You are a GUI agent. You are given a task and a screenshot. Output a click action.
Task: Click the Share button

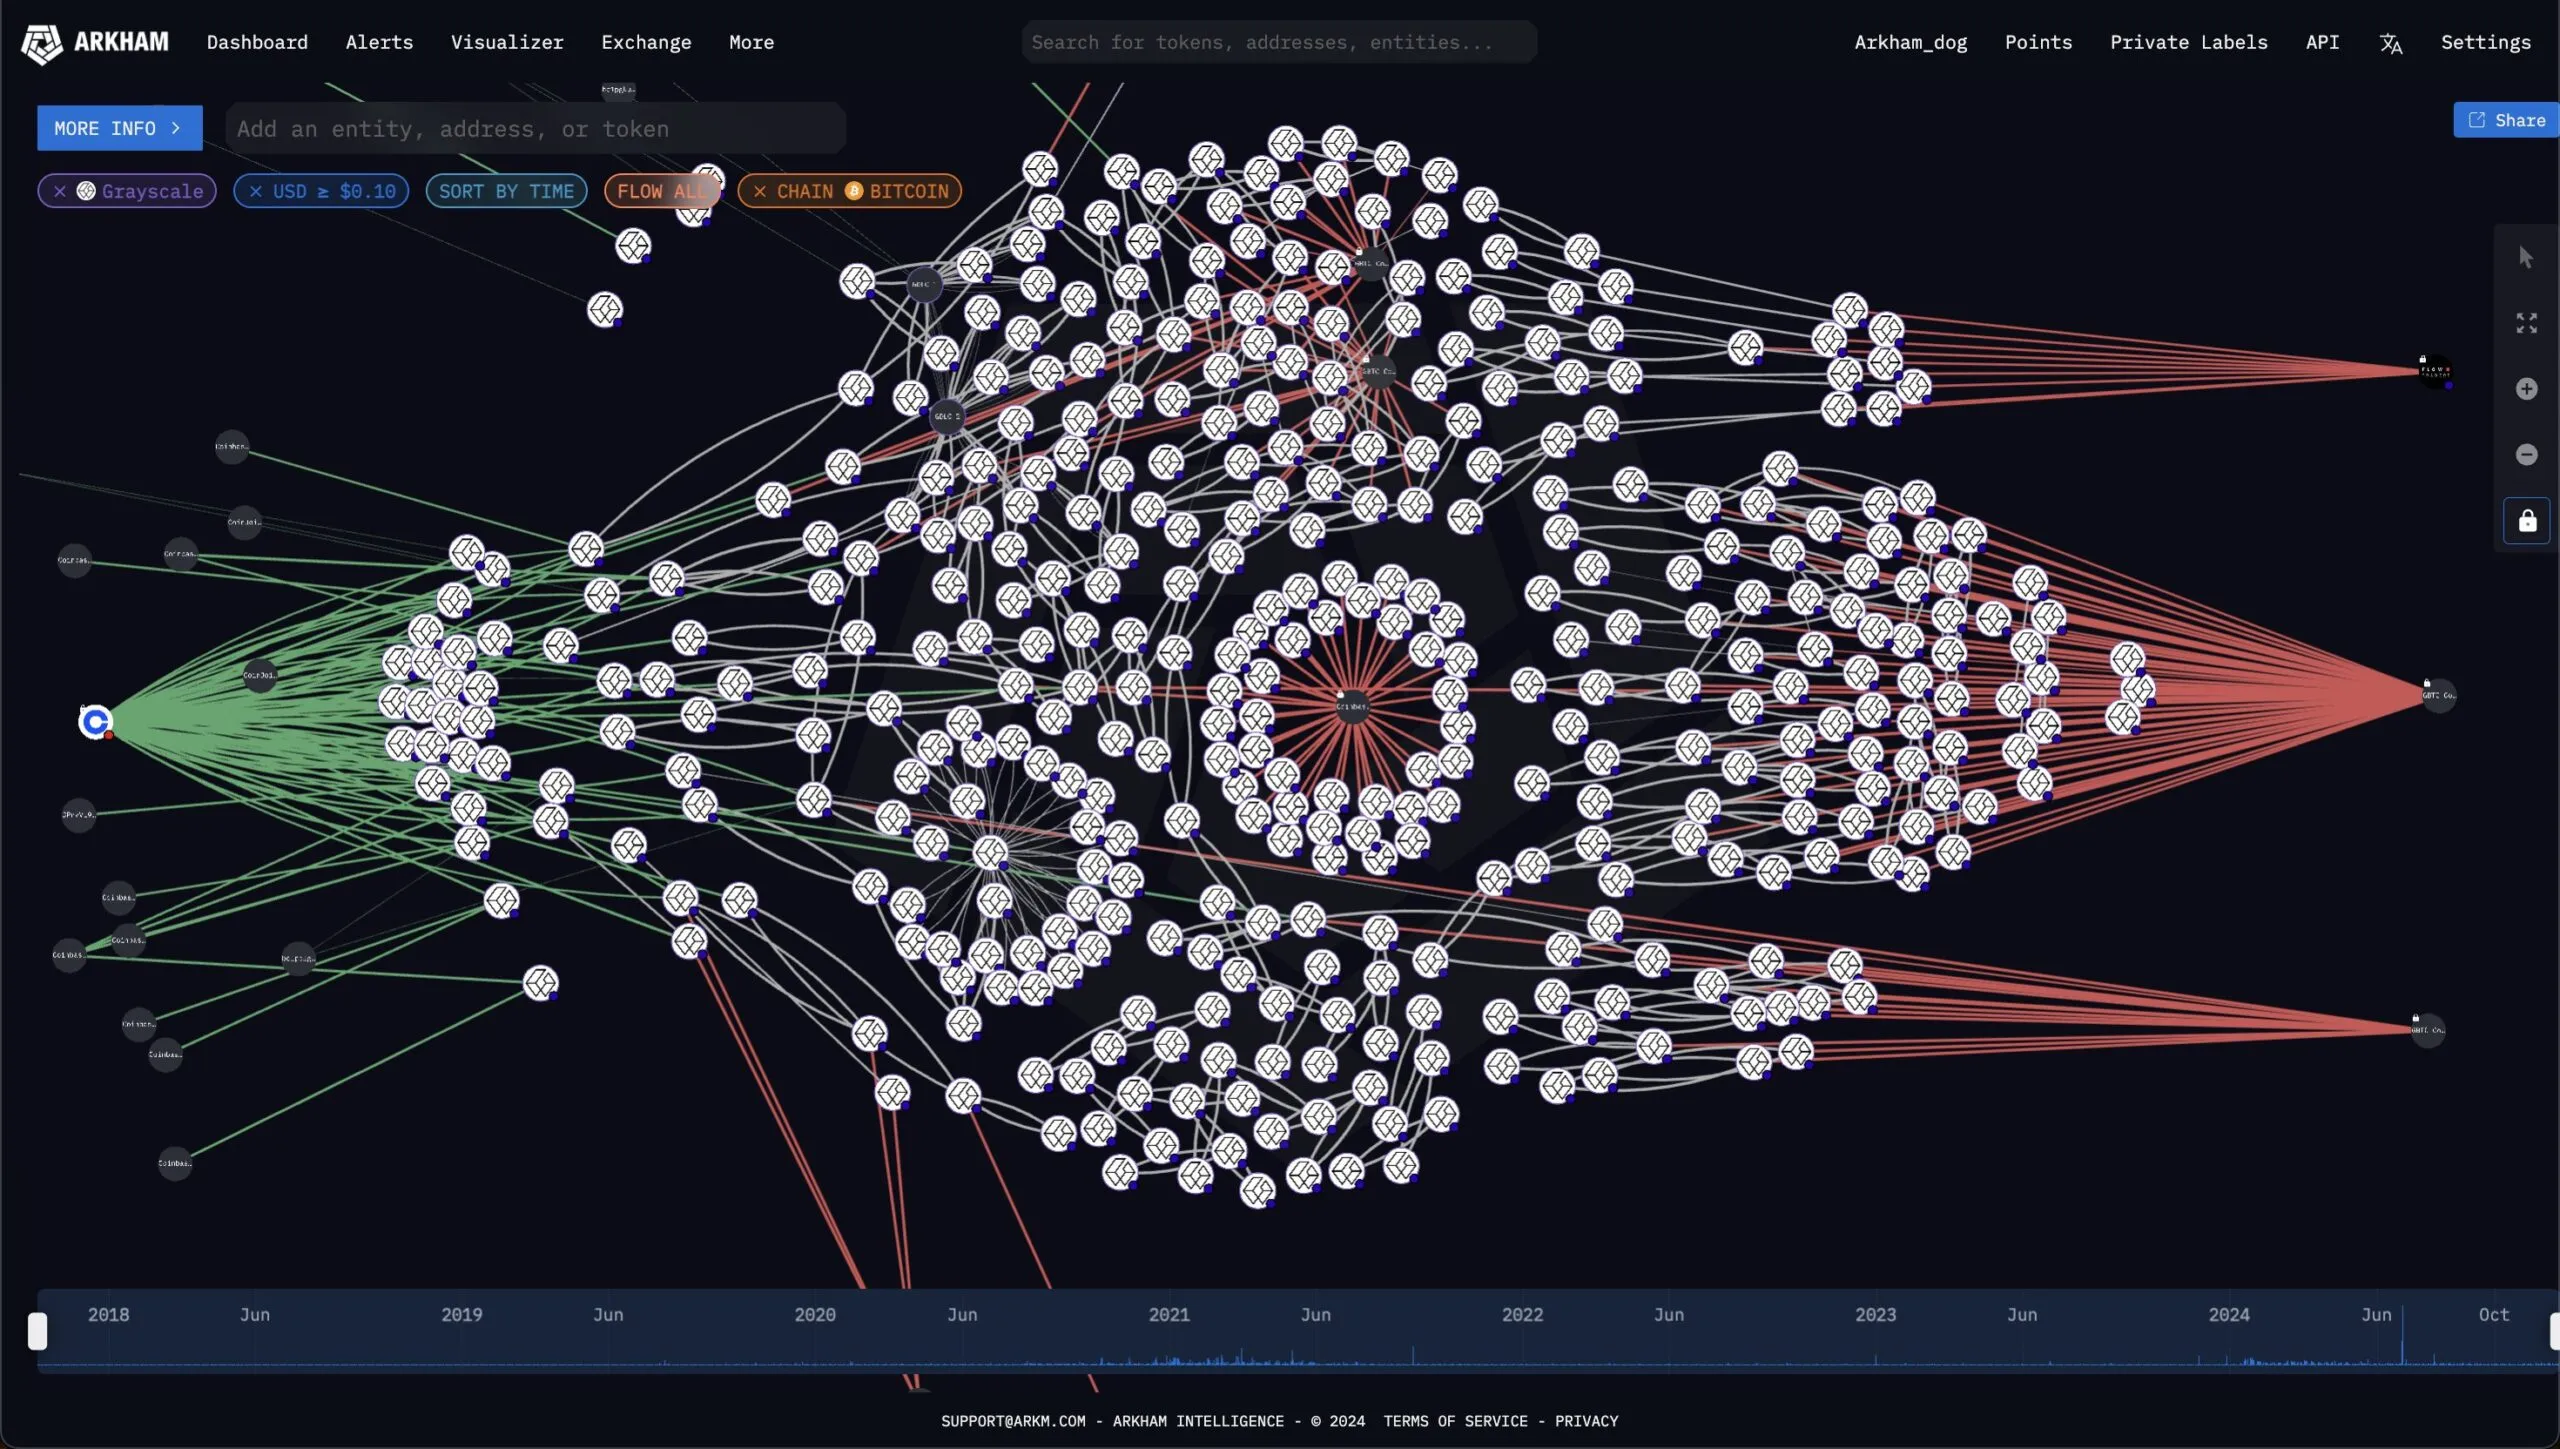2506,120
